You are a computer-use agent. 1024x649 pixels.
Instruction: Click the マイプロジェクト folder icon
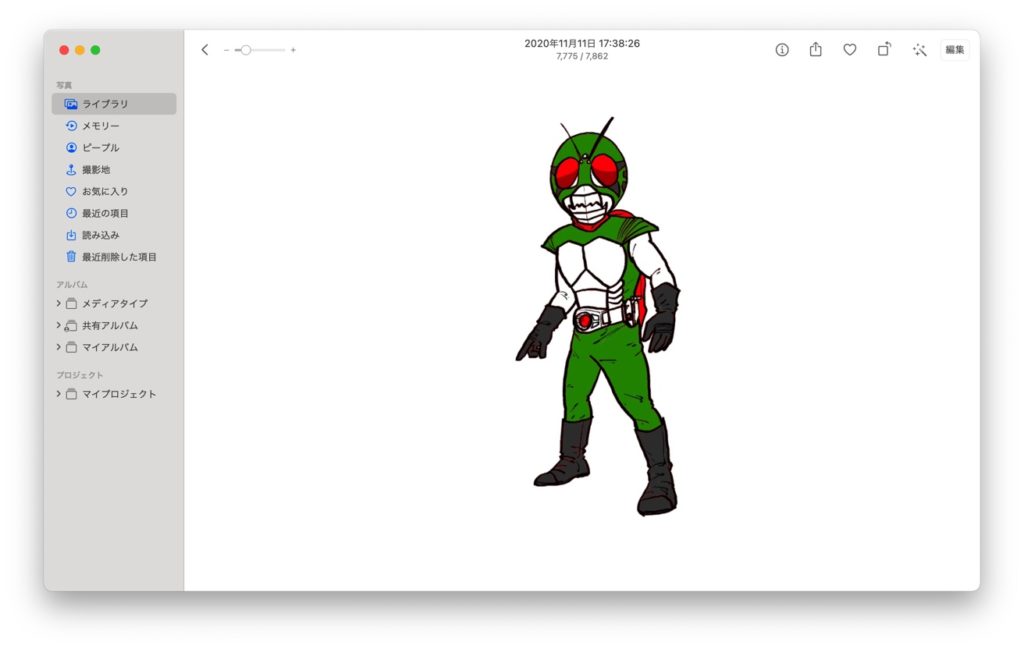[71, 394]
